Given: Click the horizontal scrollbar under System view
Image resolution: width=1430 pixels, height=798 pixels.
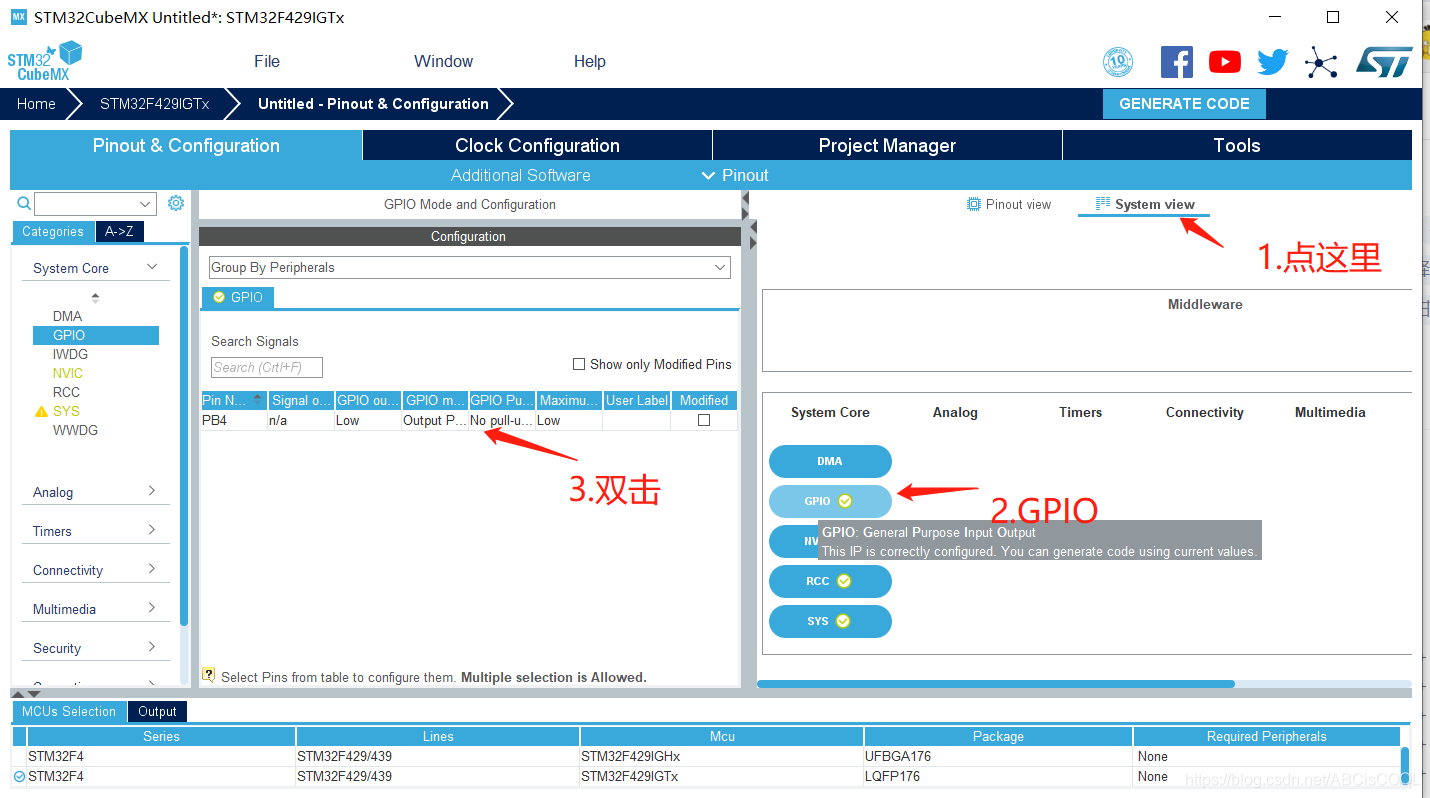Looking at the screenshot, I should point(996,684).
